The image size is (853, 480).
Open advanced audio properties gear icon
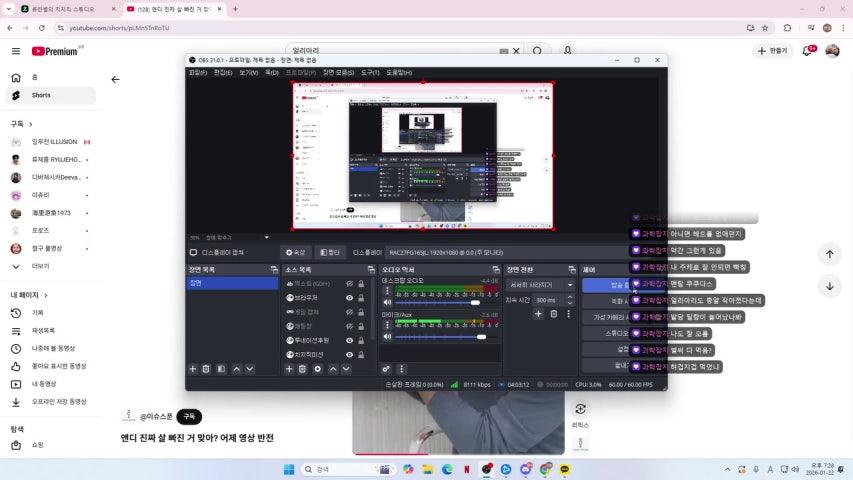tap(386, 369)
